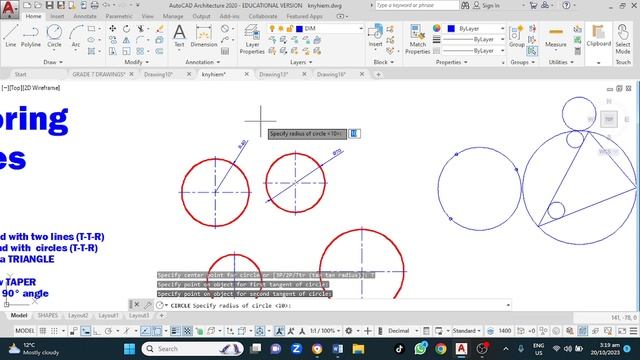640x360 pixels.
Task: Click the Plot printer icon
Action: pyautogui.click(x=94, y=5)
